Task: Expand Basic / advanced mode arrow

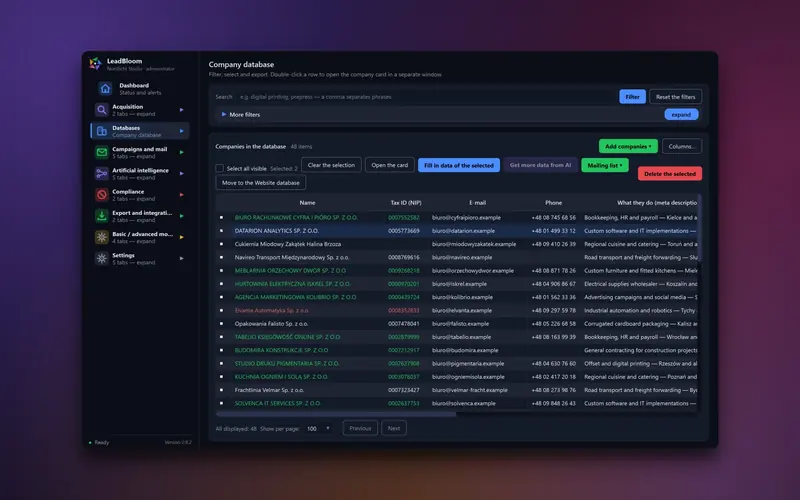Action: [x=182, y=237]
